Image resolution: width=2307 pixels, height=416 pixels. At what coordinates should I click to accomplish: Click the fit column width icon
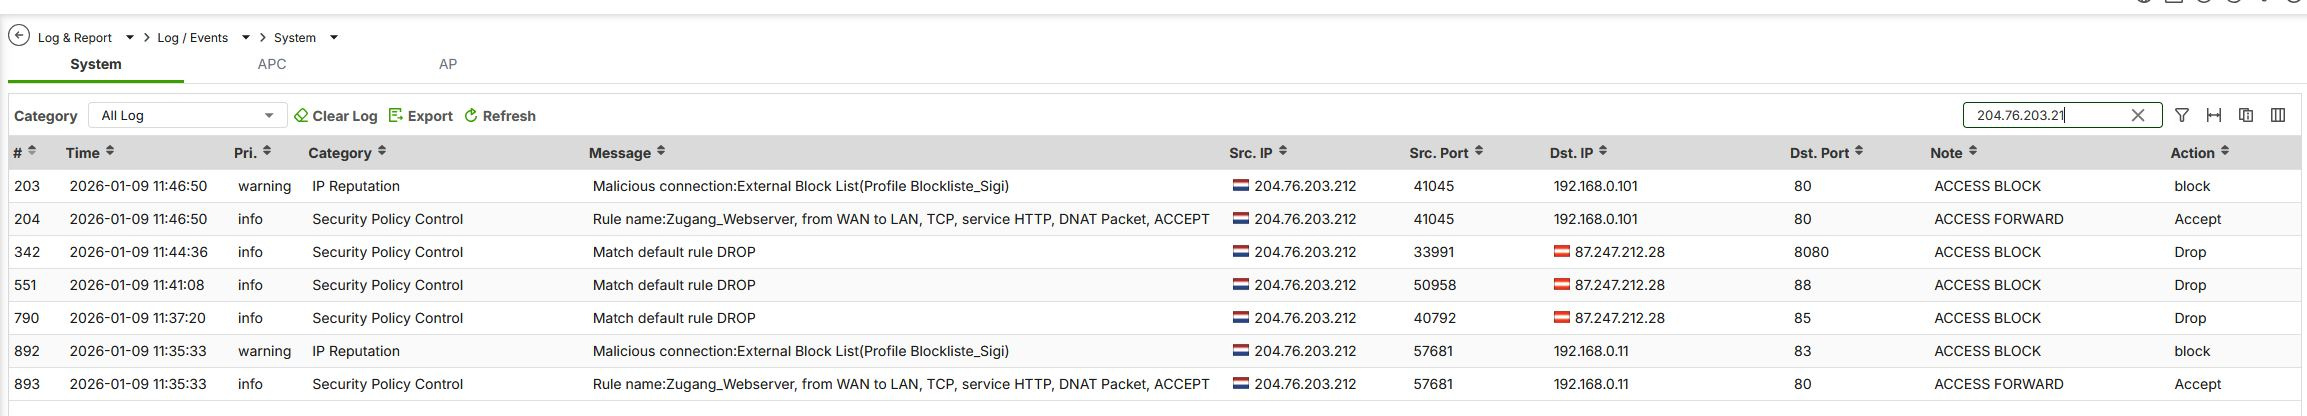click(2214, 115)
